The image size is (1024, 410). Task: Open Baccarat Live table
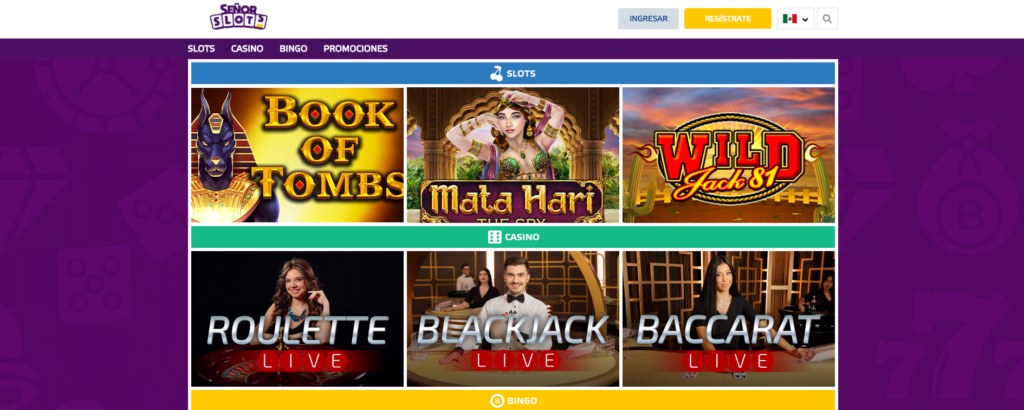point(728,319)
